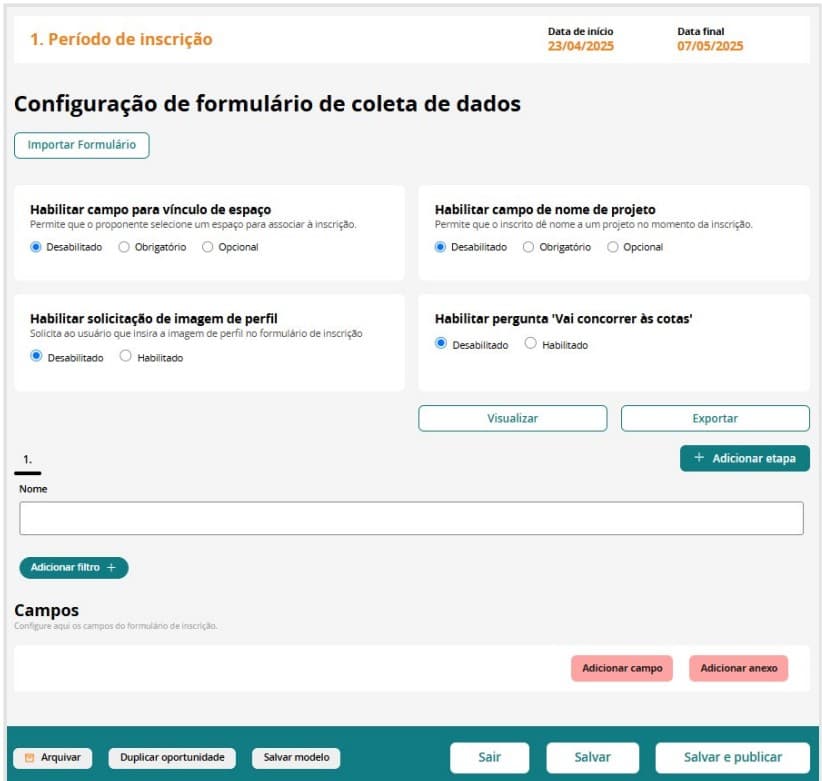
Task: Click the Importar Formulário button
Action: tap(81, 145)
